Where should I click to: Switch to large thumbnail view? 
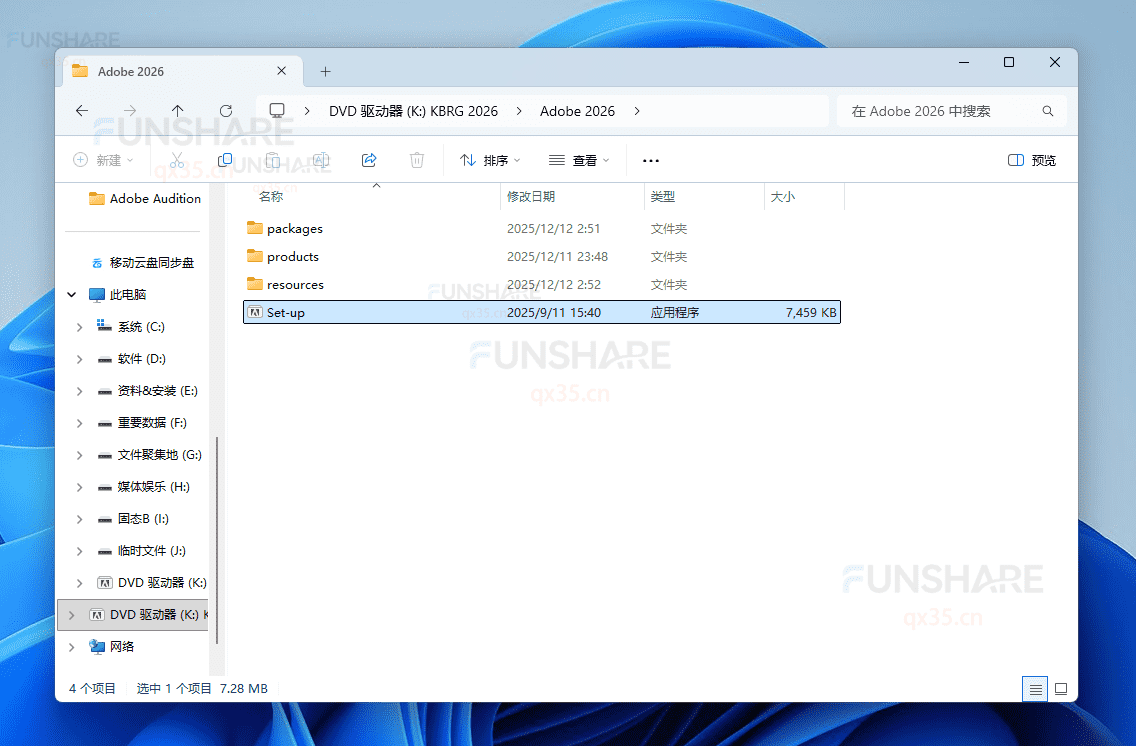(x=1061, y=688)
